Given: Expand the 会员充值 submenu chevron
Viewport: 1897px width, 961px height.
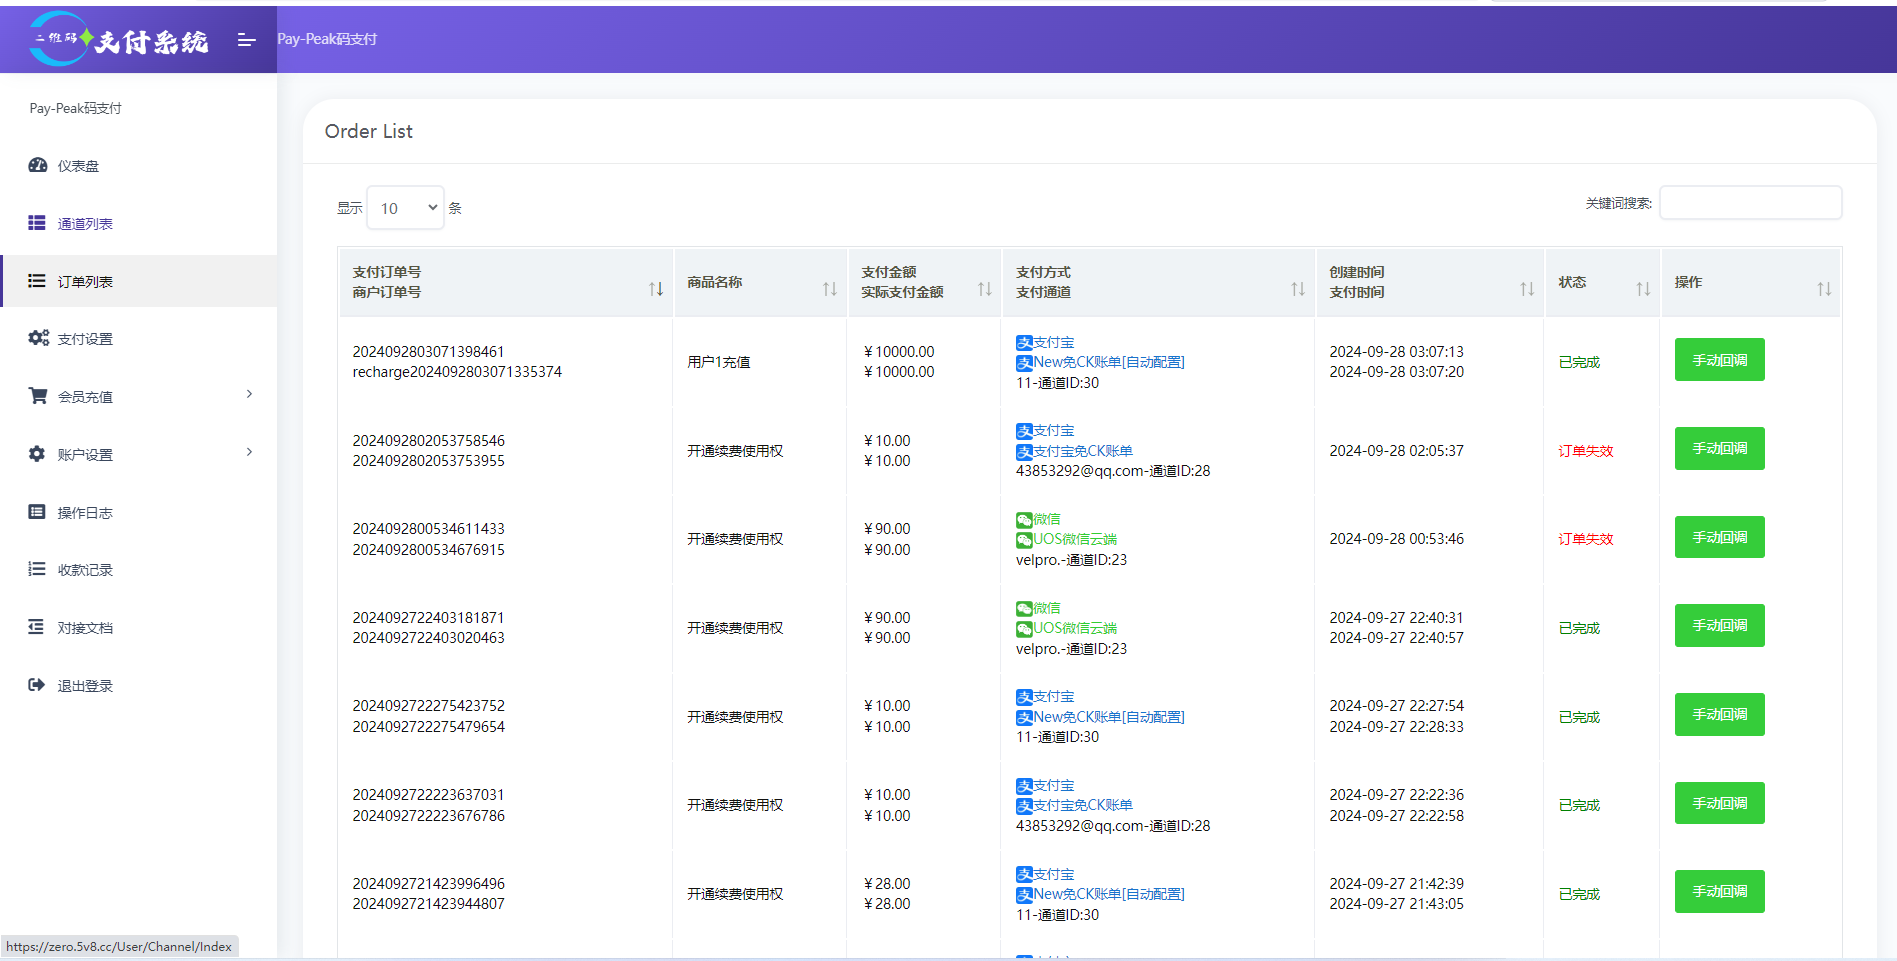Looking at the screenshot, I should click(249, 394).
